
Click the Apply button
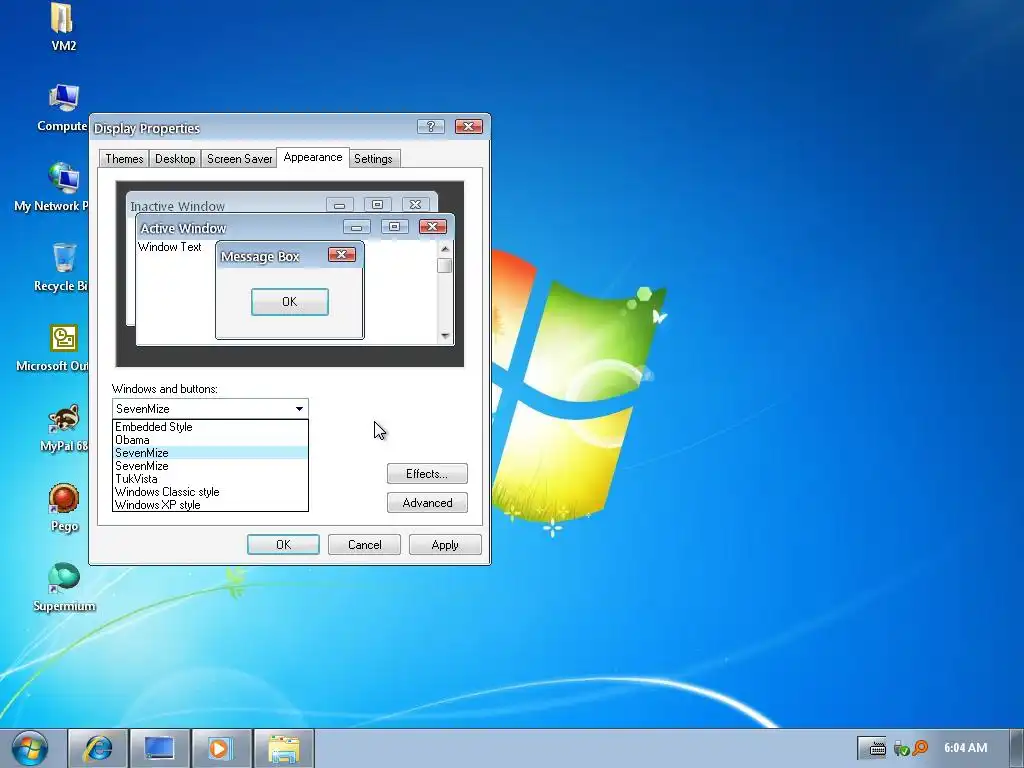tap(445, 545)
